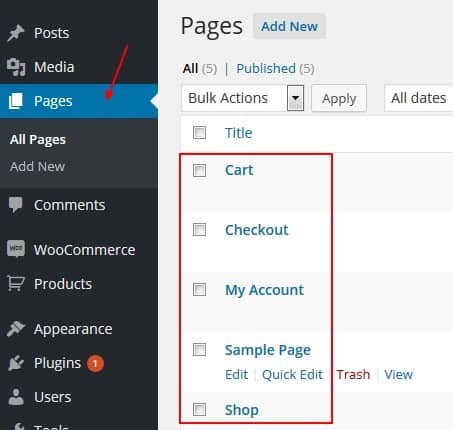453x430 pixels.
Task: Click Quick Edit under Sample Page
Action: [x=292, y=374]
